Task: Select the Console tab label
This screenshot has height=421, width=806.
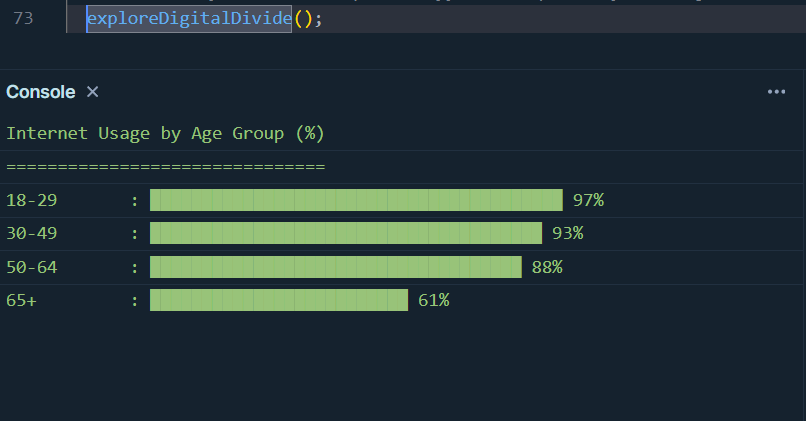Action: pos(41,92)
